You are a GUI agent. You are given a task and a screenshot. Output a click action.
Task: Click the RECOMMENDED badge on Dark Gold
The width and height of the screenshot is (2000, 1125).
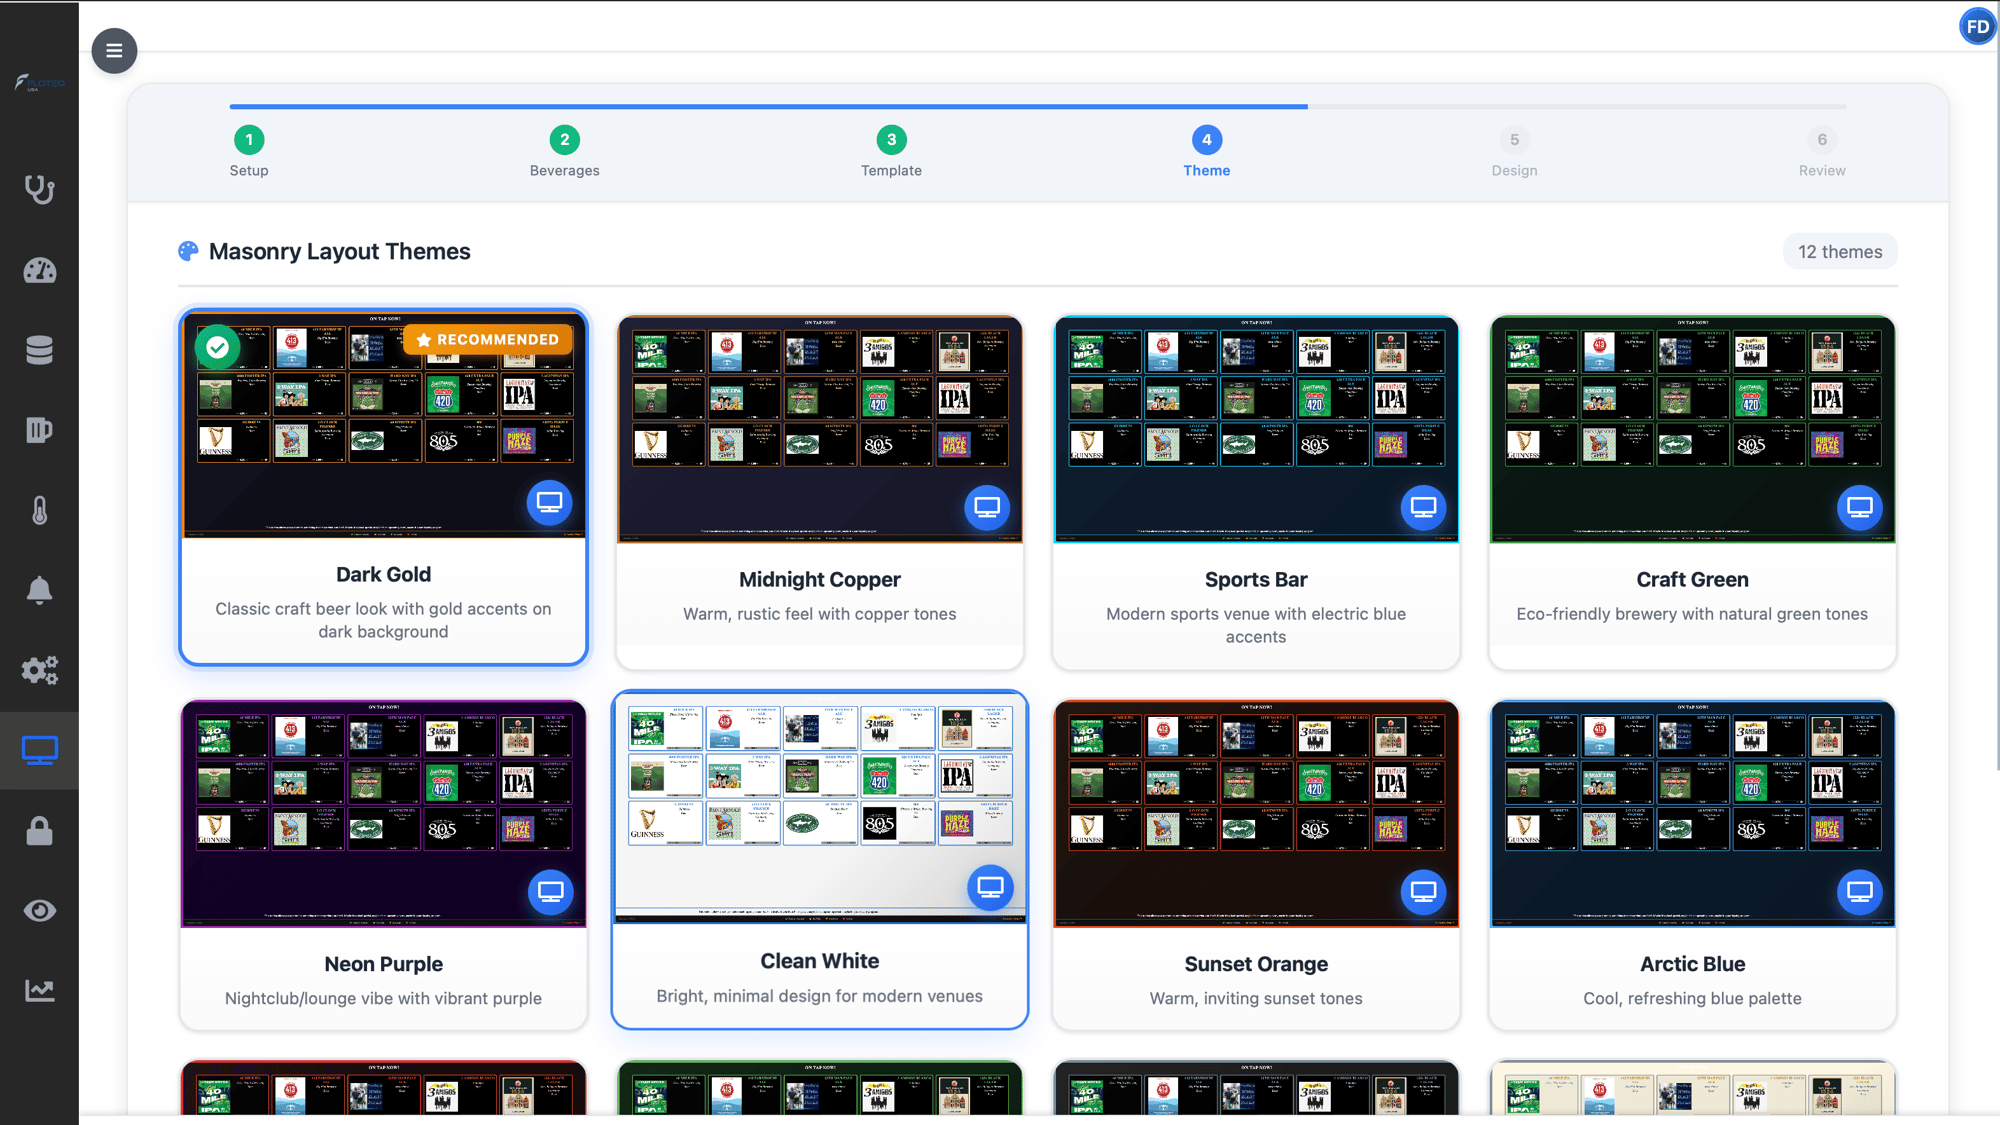487,339
